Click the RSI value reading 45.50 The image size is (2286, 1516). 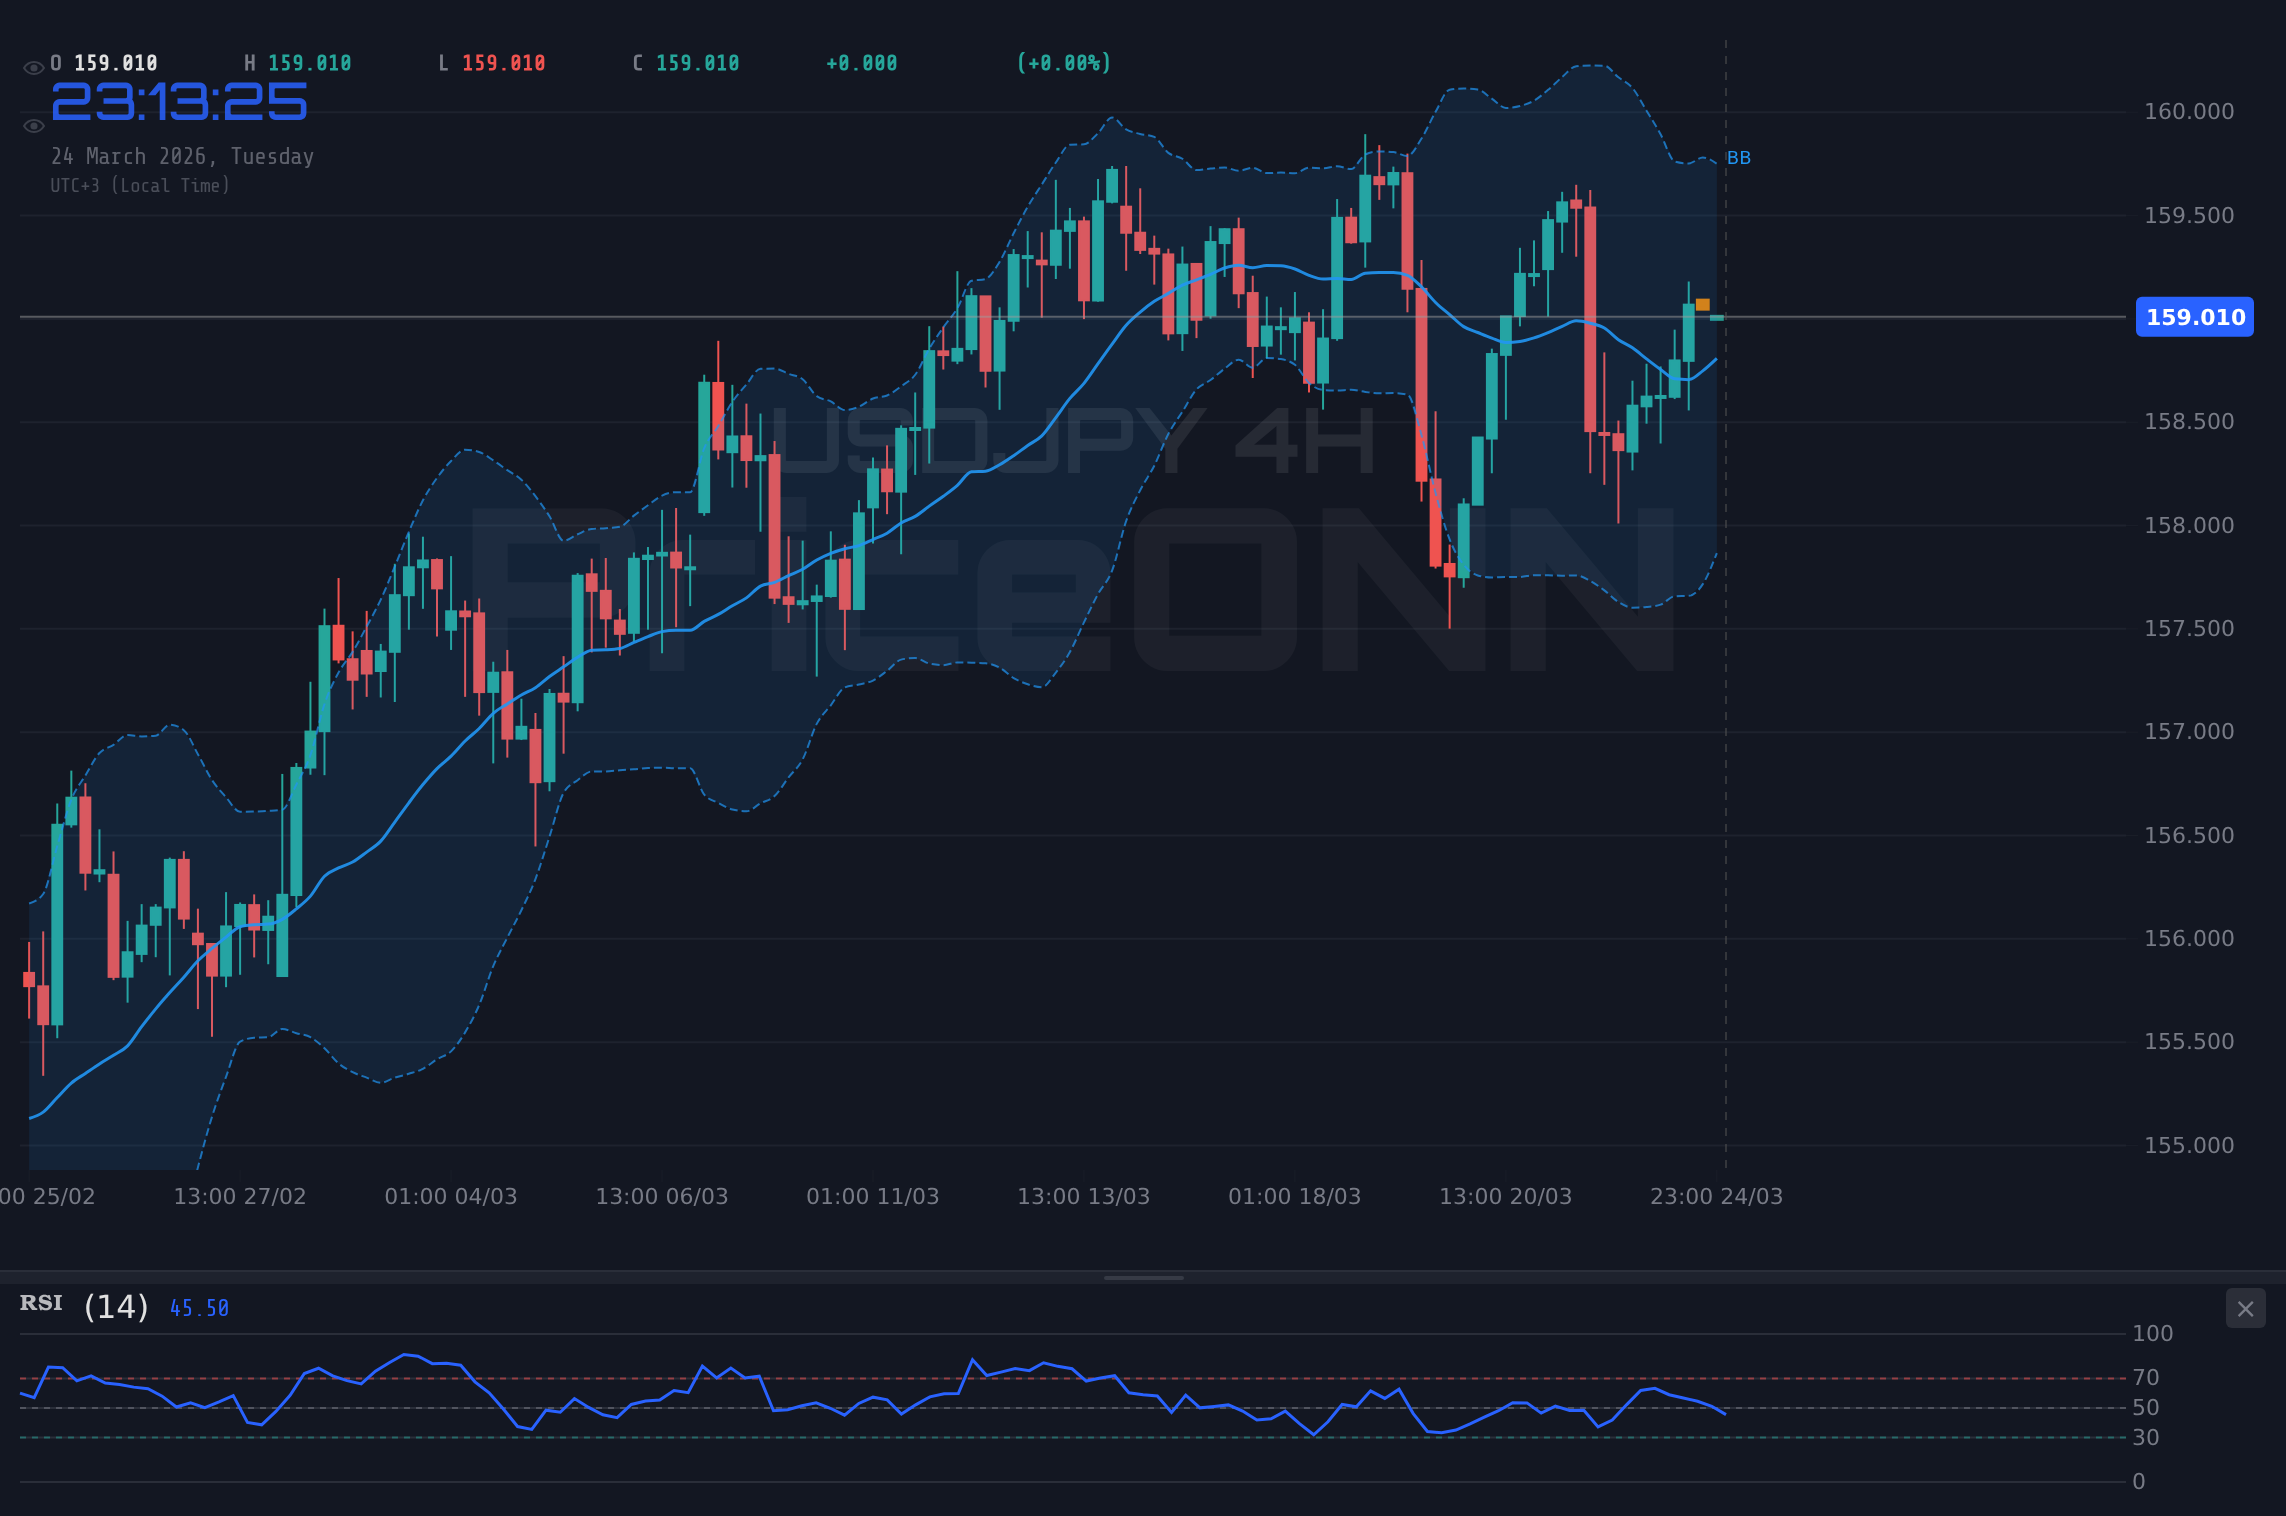pyautogui.click(x=199, y=1307)
